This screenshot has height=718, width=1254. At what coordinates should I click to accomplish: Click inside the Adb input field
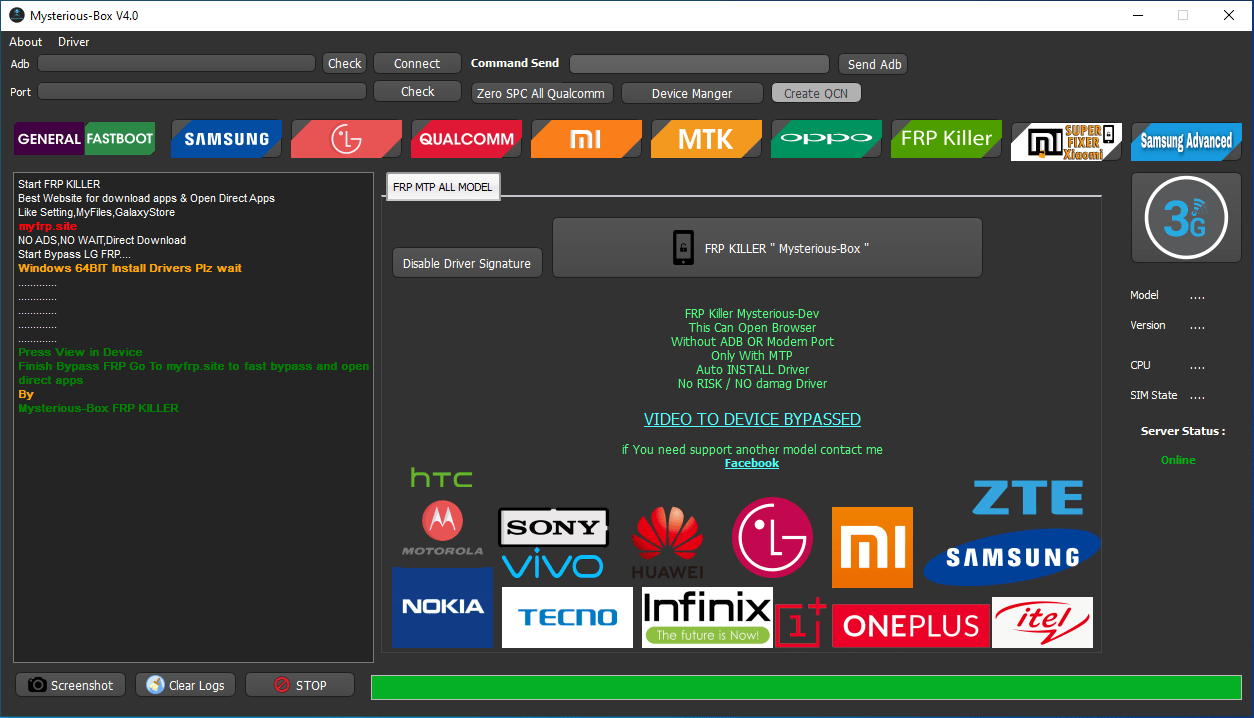pos(176,63)
